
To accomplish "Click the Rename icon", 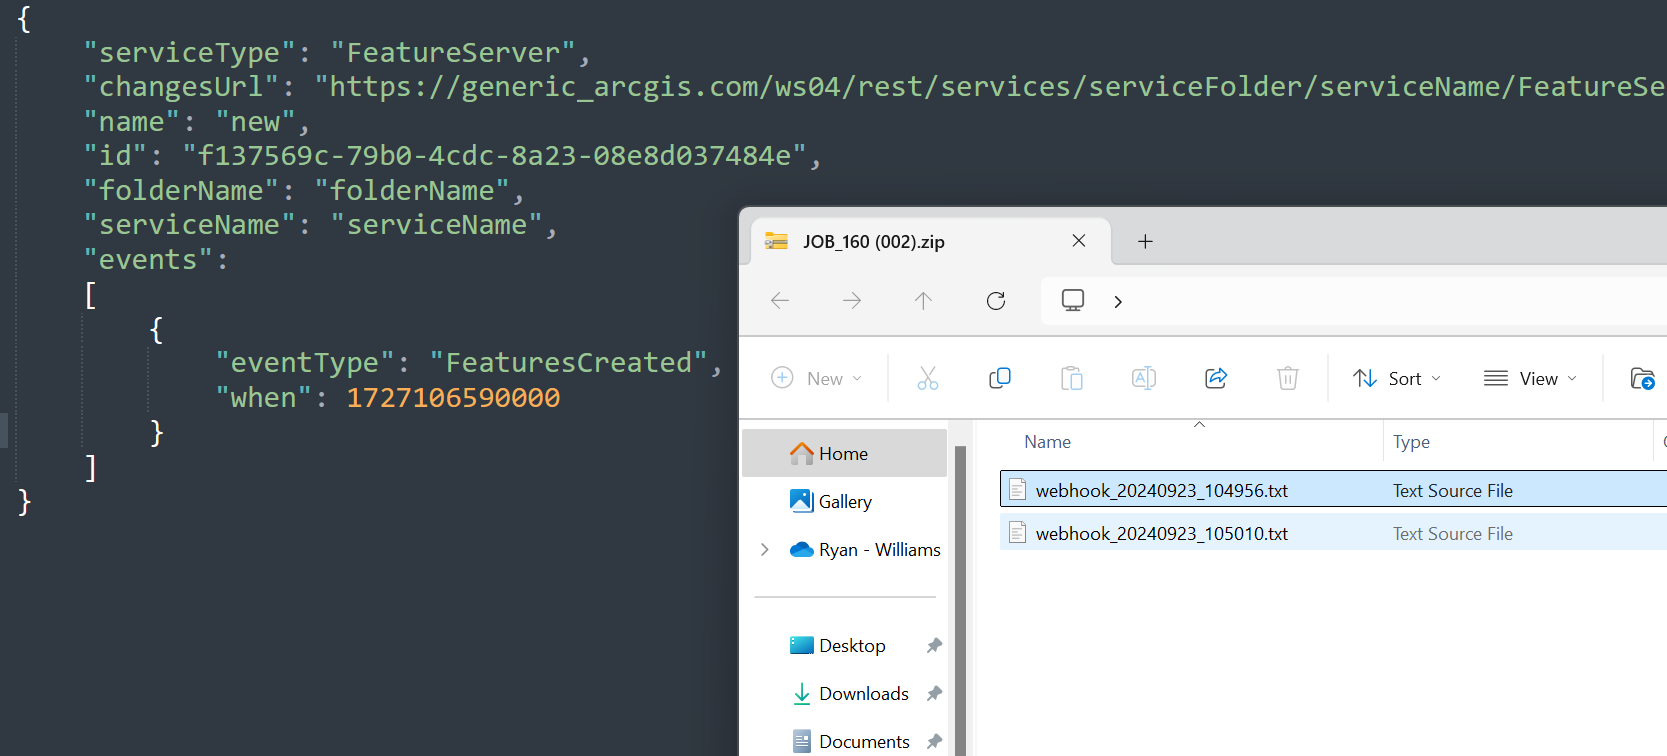I will click(x=1144, y=378).
